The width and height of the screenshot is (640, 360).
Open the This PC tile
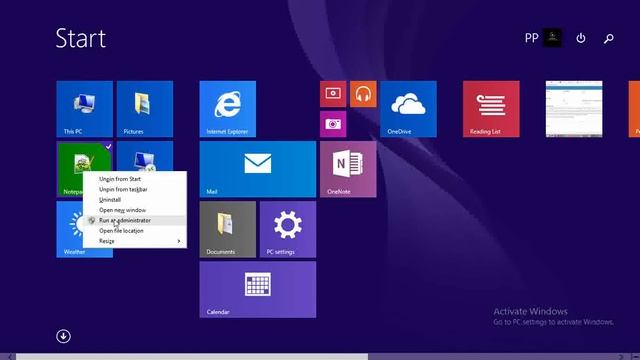point(84,109)
